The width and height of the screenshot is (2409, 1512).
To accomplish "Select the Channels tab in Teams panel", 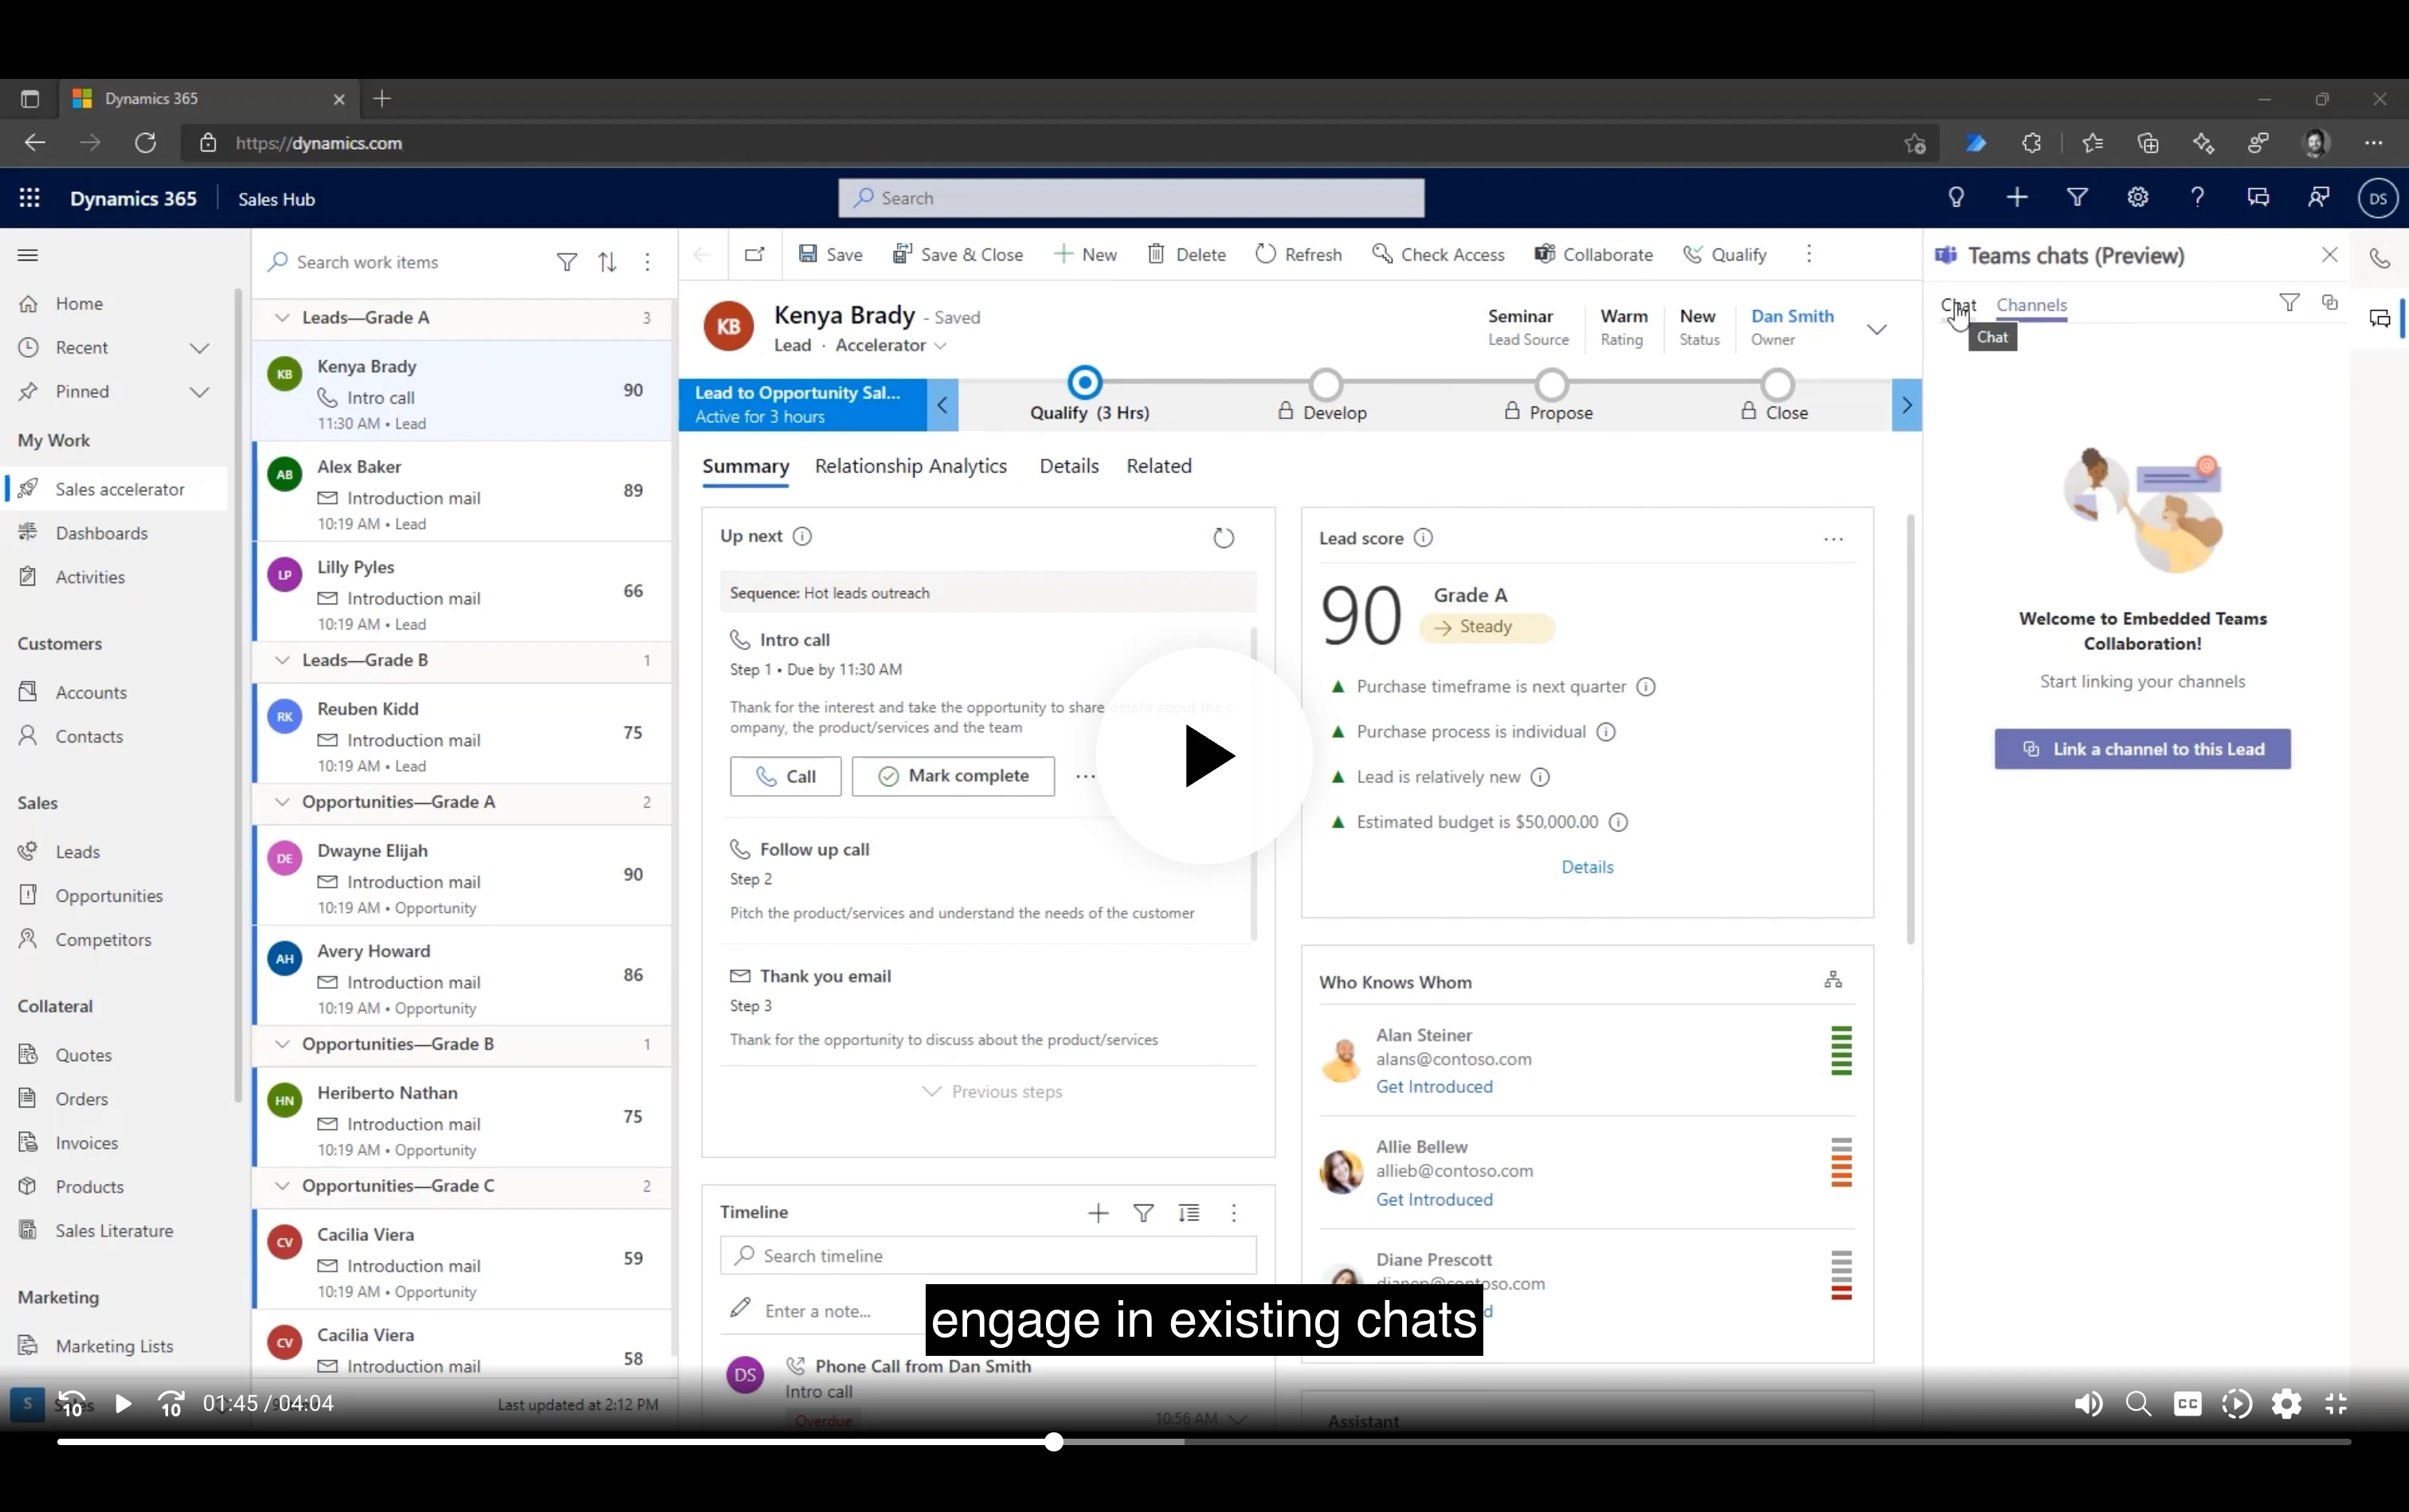I will click(x=2031, y=305).
